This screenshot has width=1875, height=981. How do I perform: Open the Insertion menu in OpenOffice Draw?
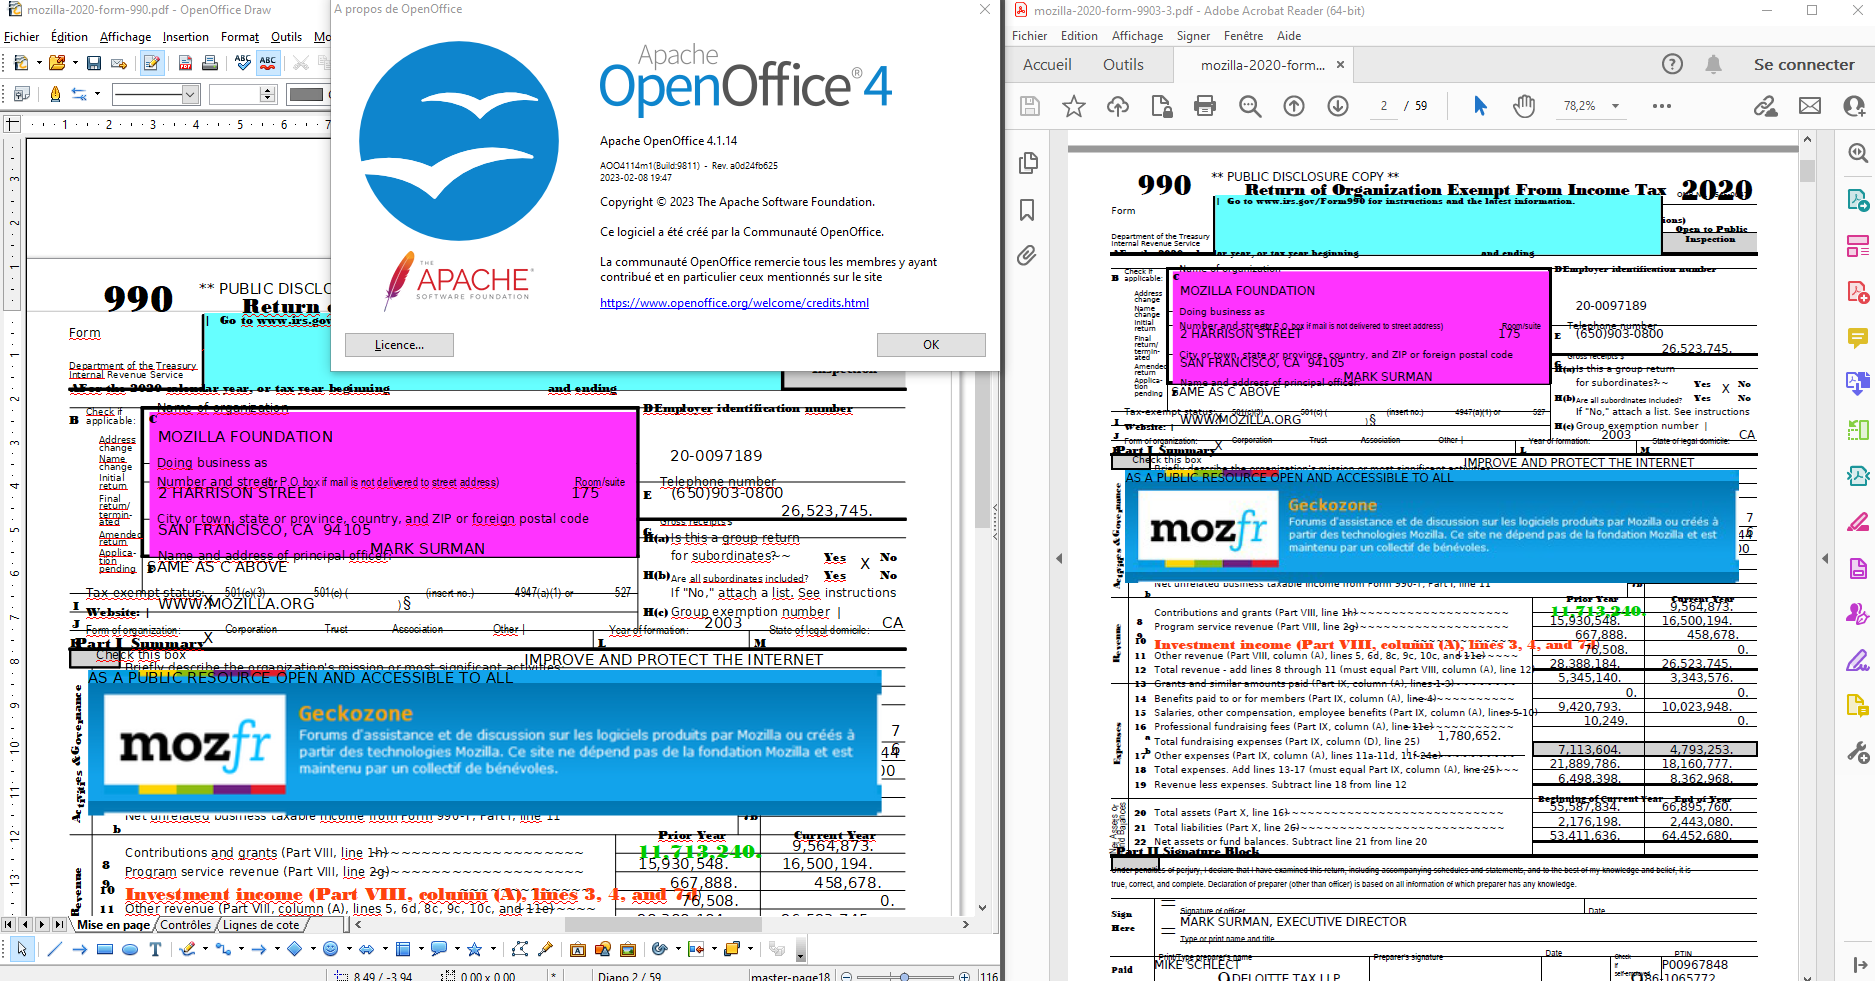[186, 37]
